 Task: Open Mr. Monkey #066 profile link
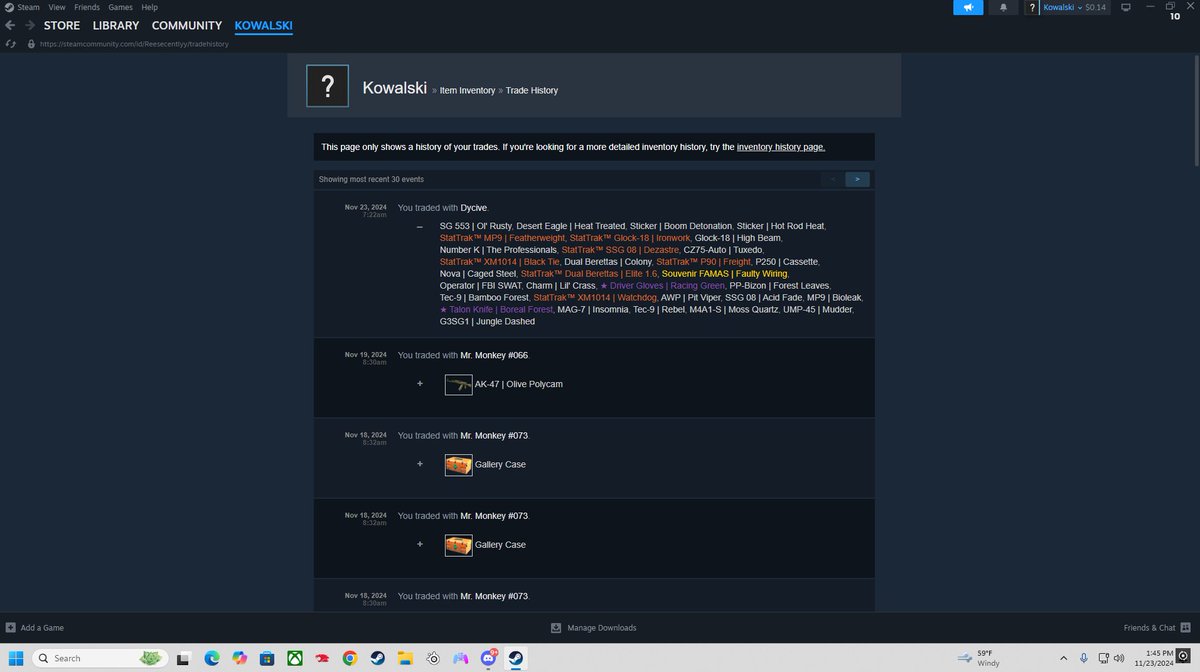494,355
